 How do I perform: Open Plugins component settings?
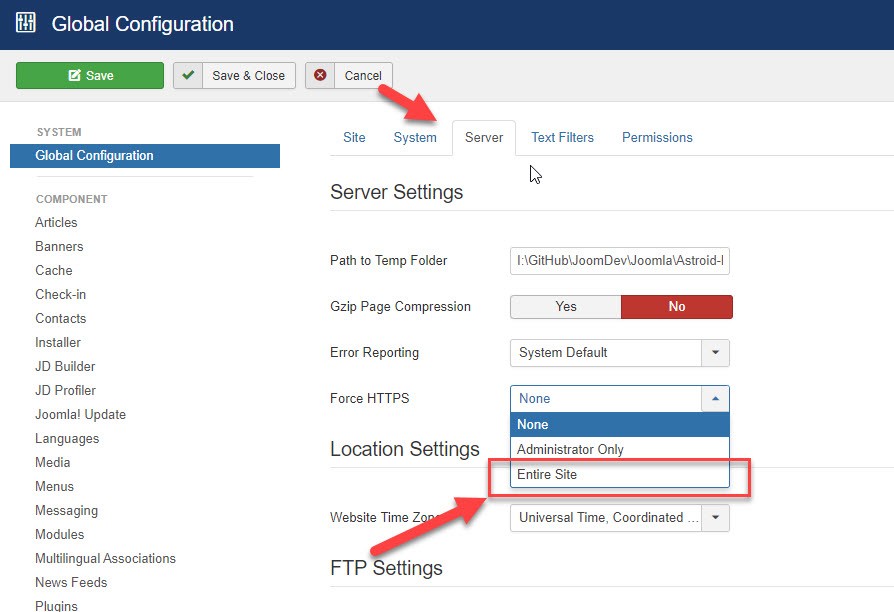click(56, 606)
